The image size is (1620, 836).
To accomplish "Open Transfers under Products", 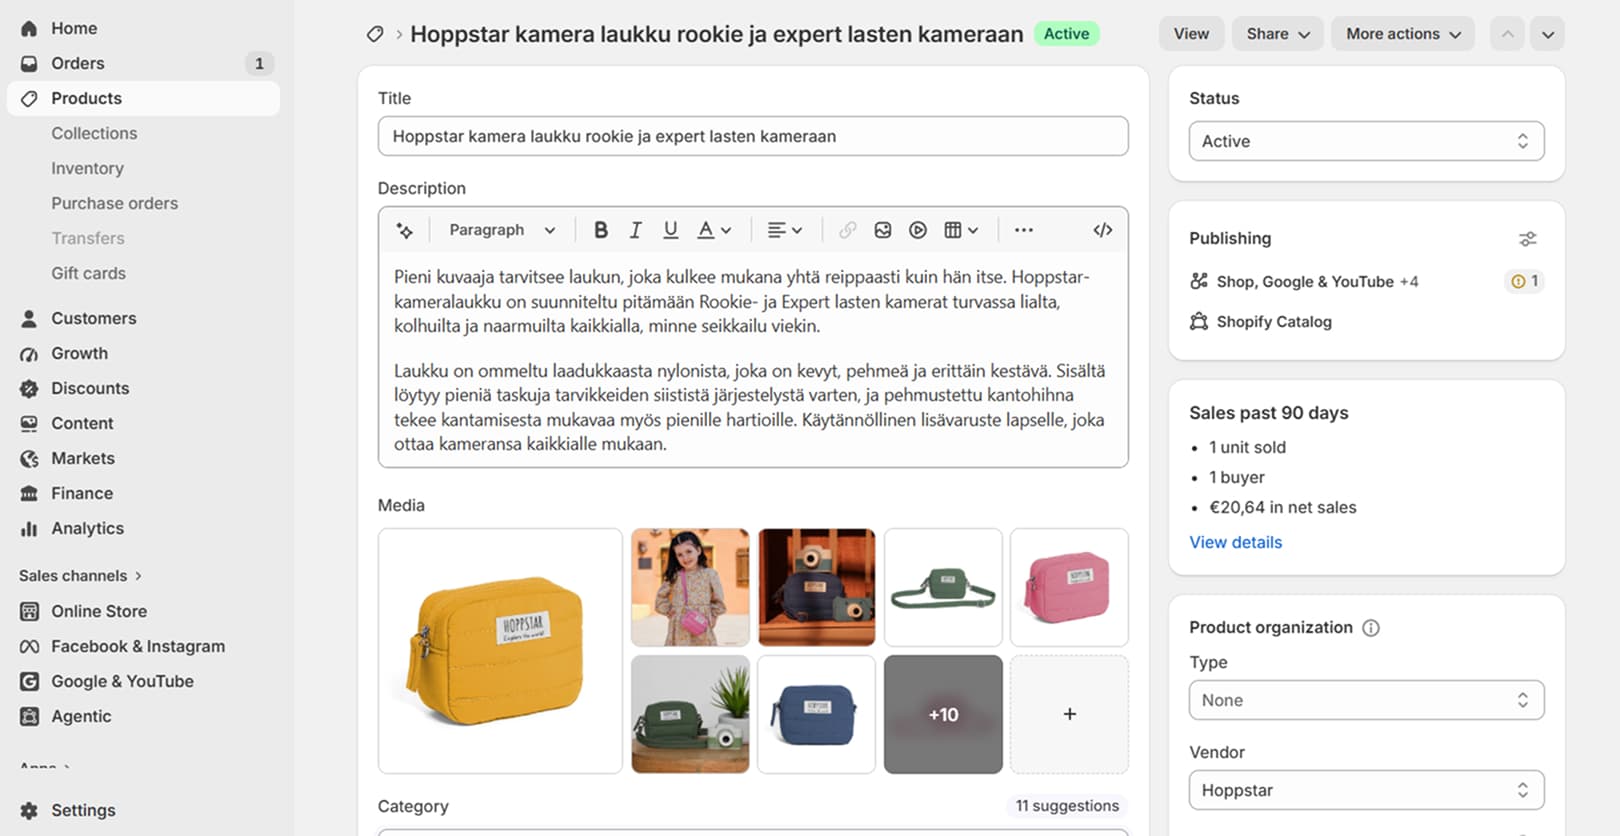I will (88, 238).
